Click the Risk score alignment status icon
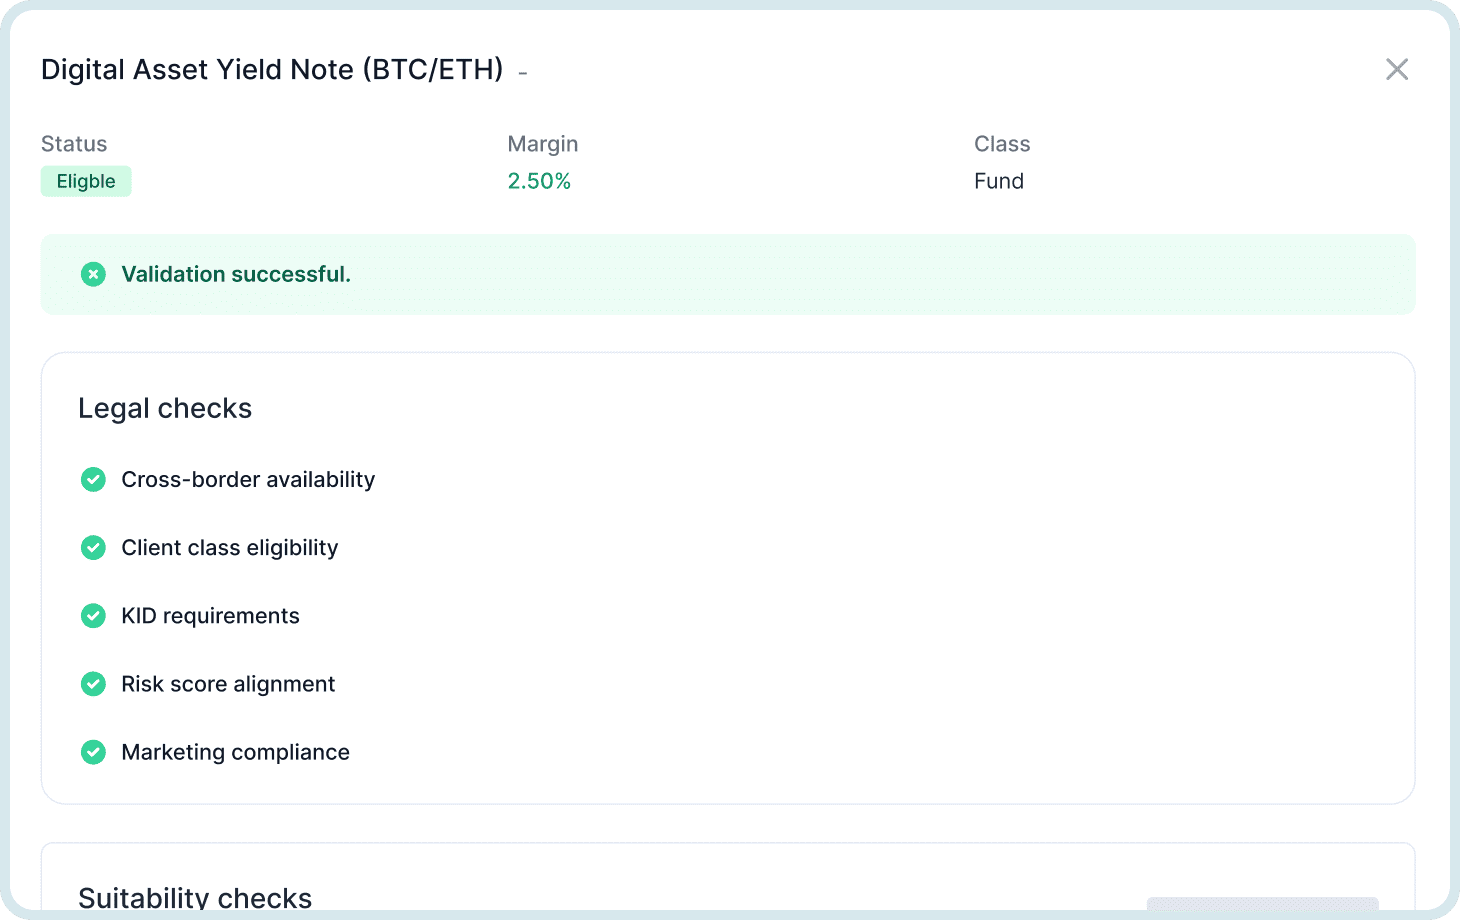Screen dimensions: 1460x920 click(93, 684)
